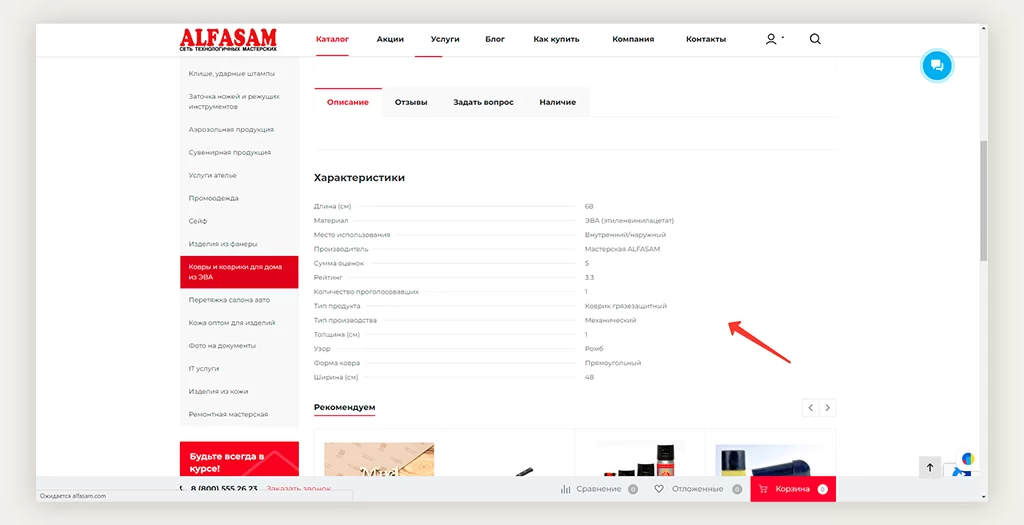Switch to the Отзывы tab

click(411, 102)
